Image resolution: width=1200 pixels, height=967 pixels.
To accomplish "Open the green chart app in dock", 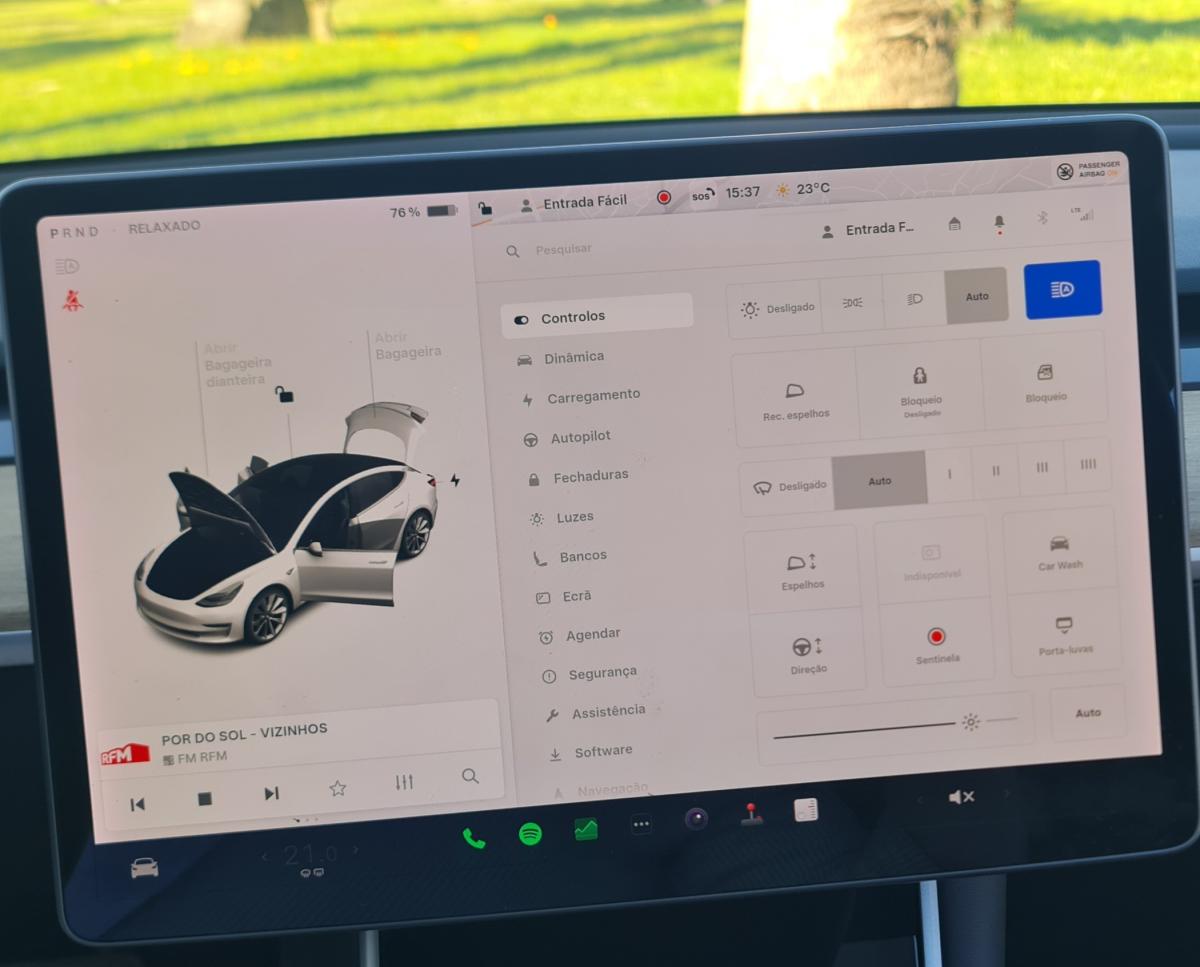I will pyautogui.click(x=586, y=830).
